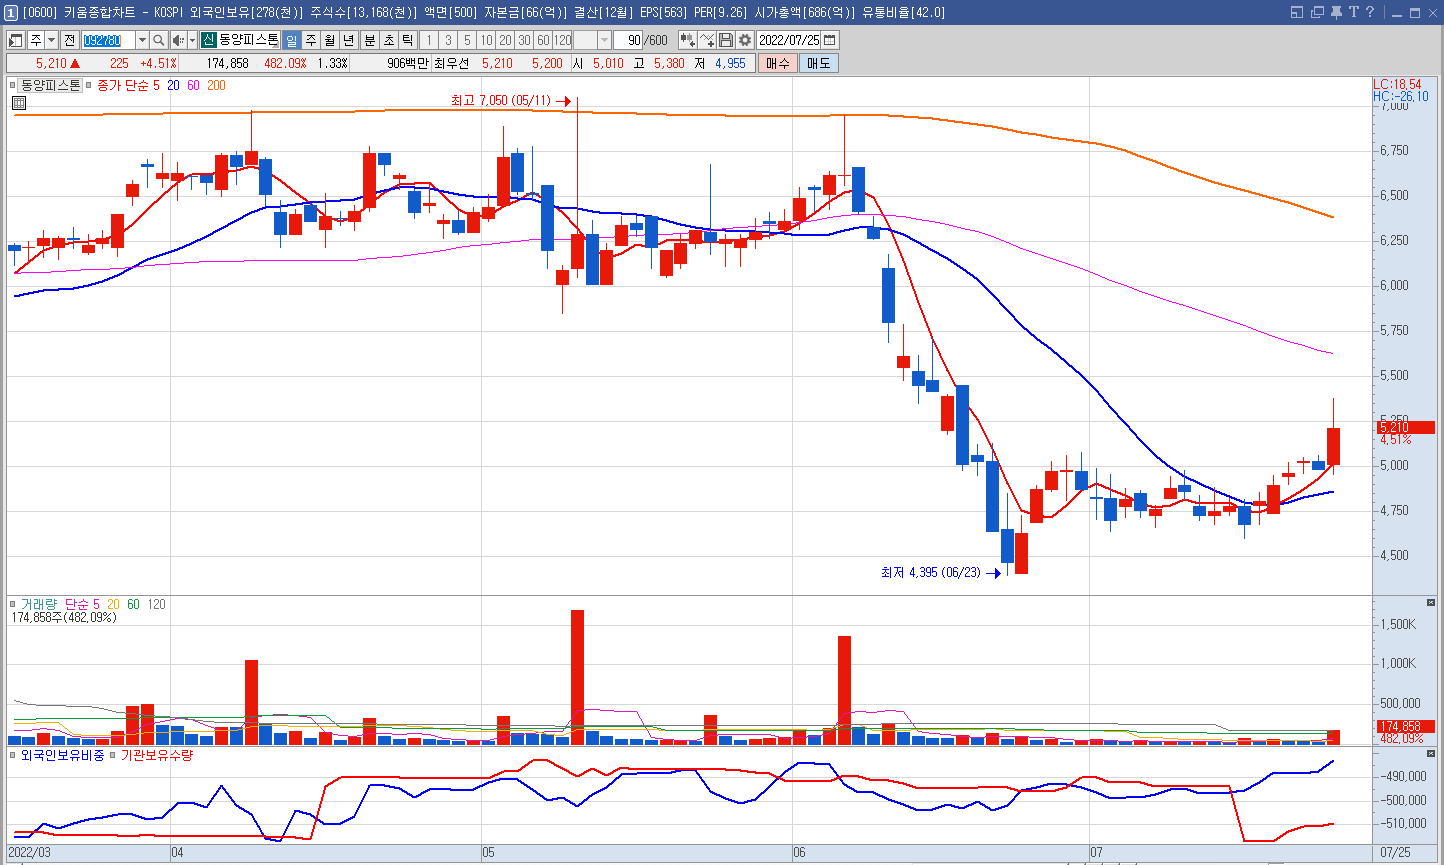Open the grid table icon under legend

click(x=19, y=103)
